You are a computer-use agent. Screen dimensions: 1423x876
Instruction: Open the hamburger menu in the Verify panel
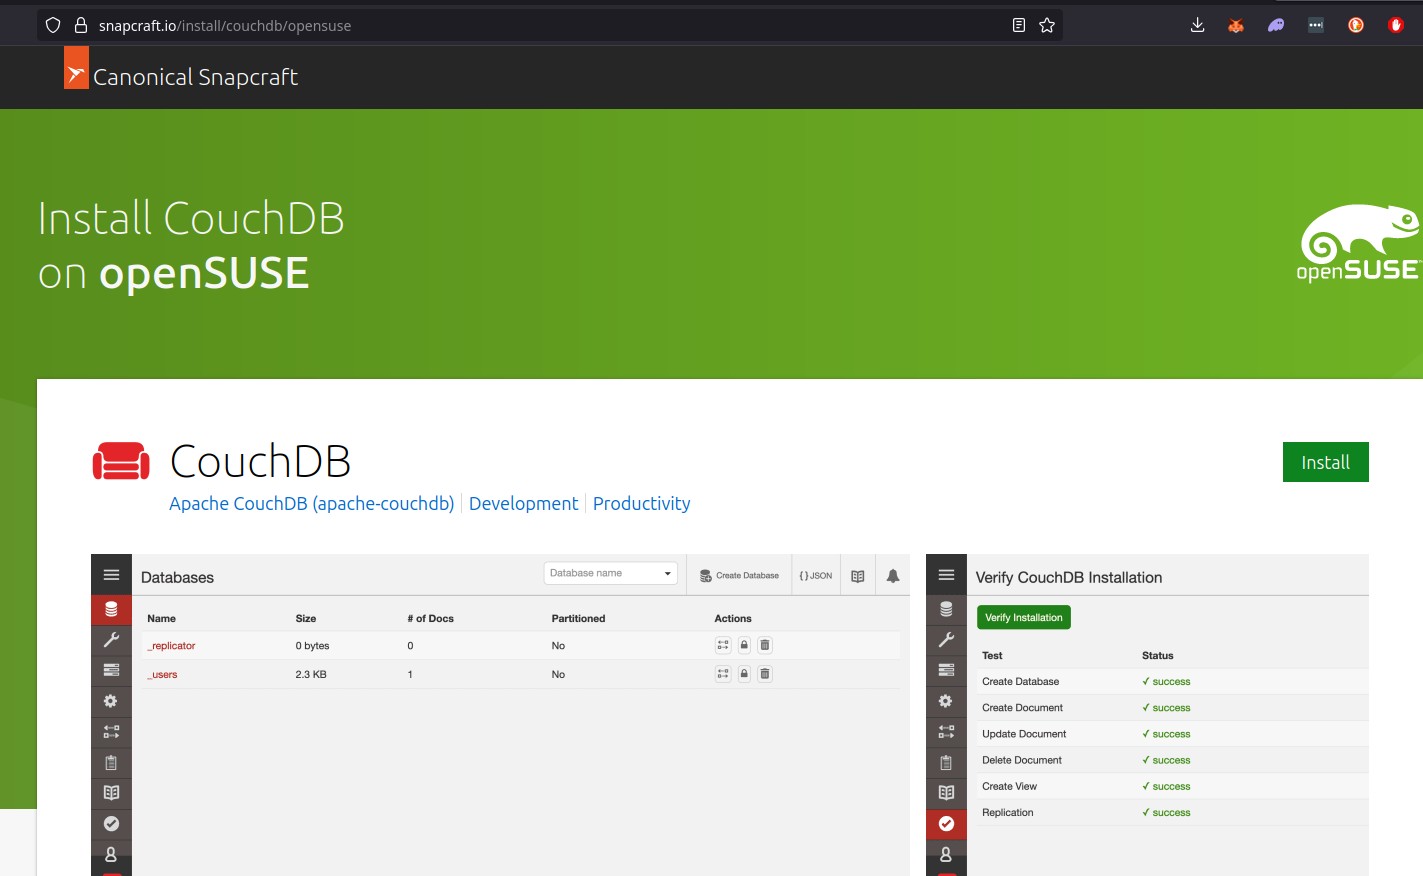tap(946, 574)
